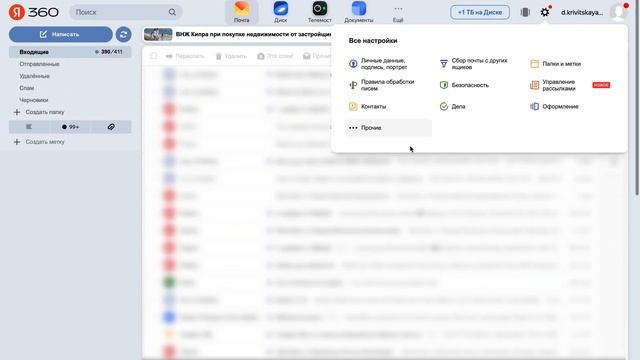Click the Все настройки heading link
Screen dimensions: 640x360
pos(373,40)
